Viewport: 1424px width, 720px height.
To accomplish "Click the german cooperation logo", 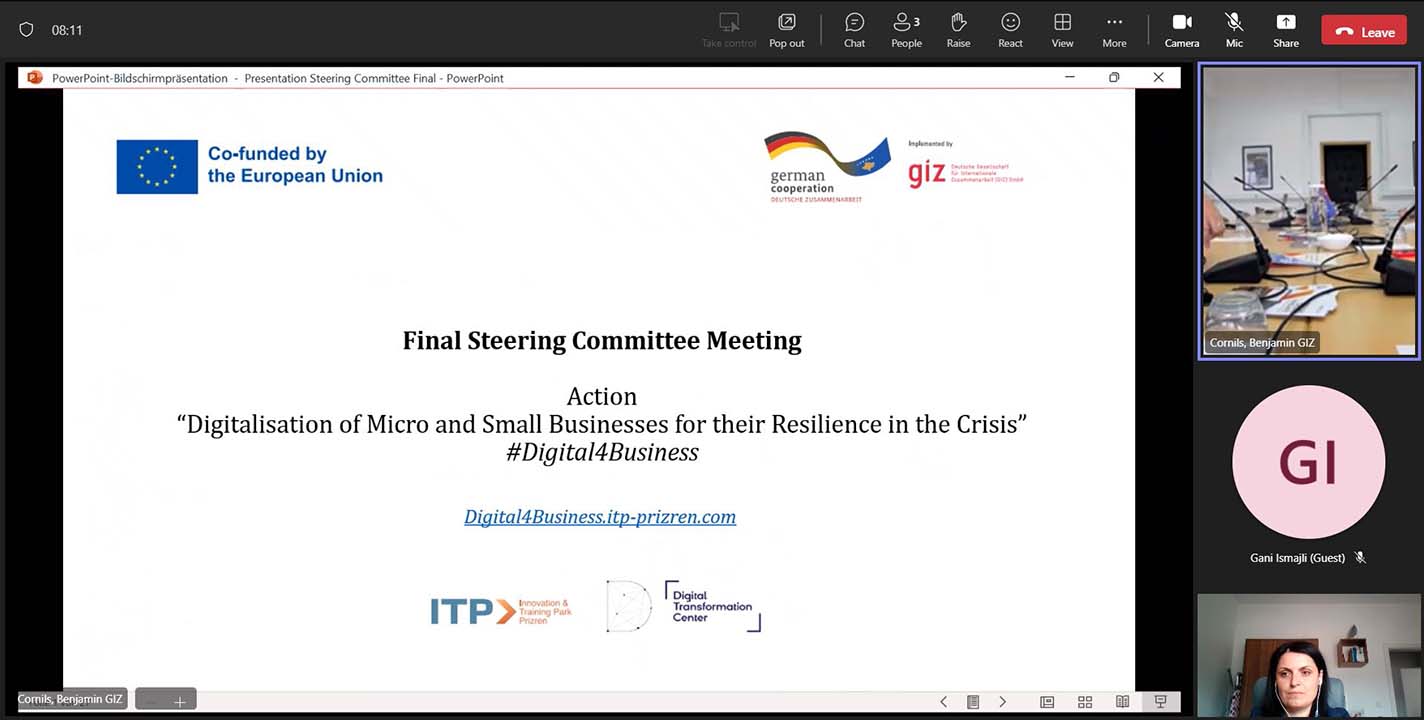I will pyautogui.click(x=827, y=167).
